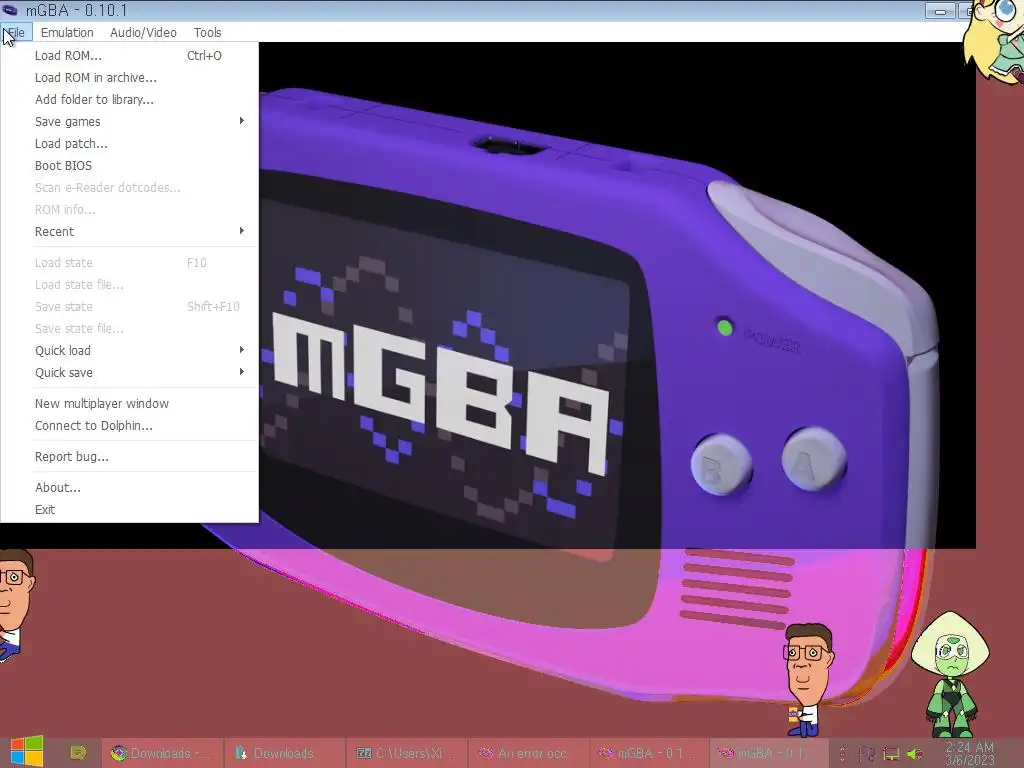Click the greyed Scan e-Reader dotcodes... entry
This screenshot has height=768, width=1024.
(129, 187)
